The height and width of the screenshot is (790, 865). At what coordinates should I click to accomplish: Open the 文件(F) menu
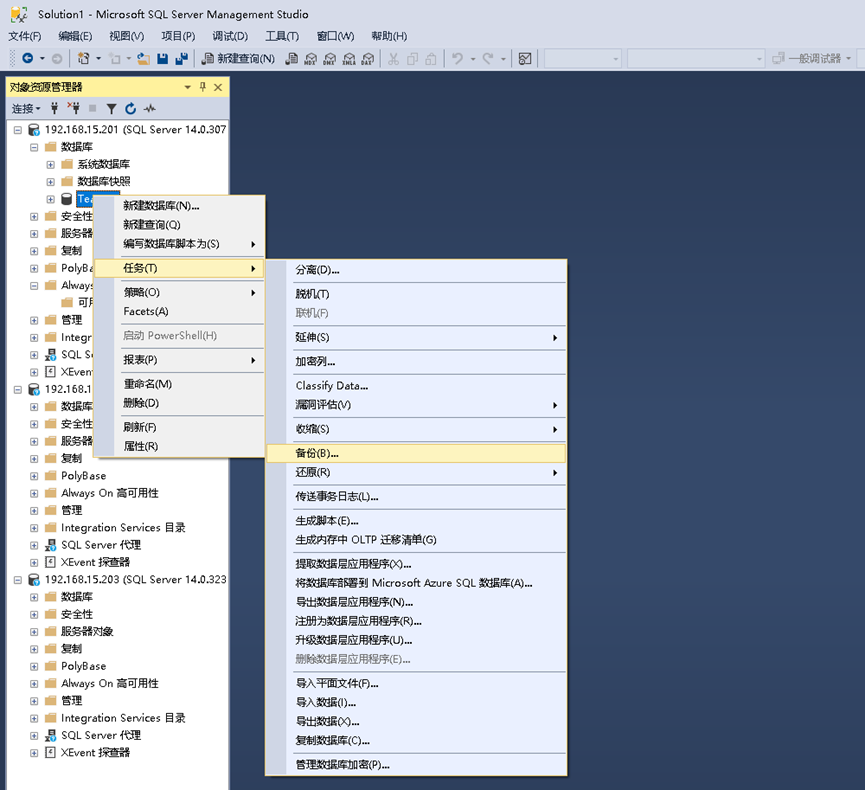[25, 36]
